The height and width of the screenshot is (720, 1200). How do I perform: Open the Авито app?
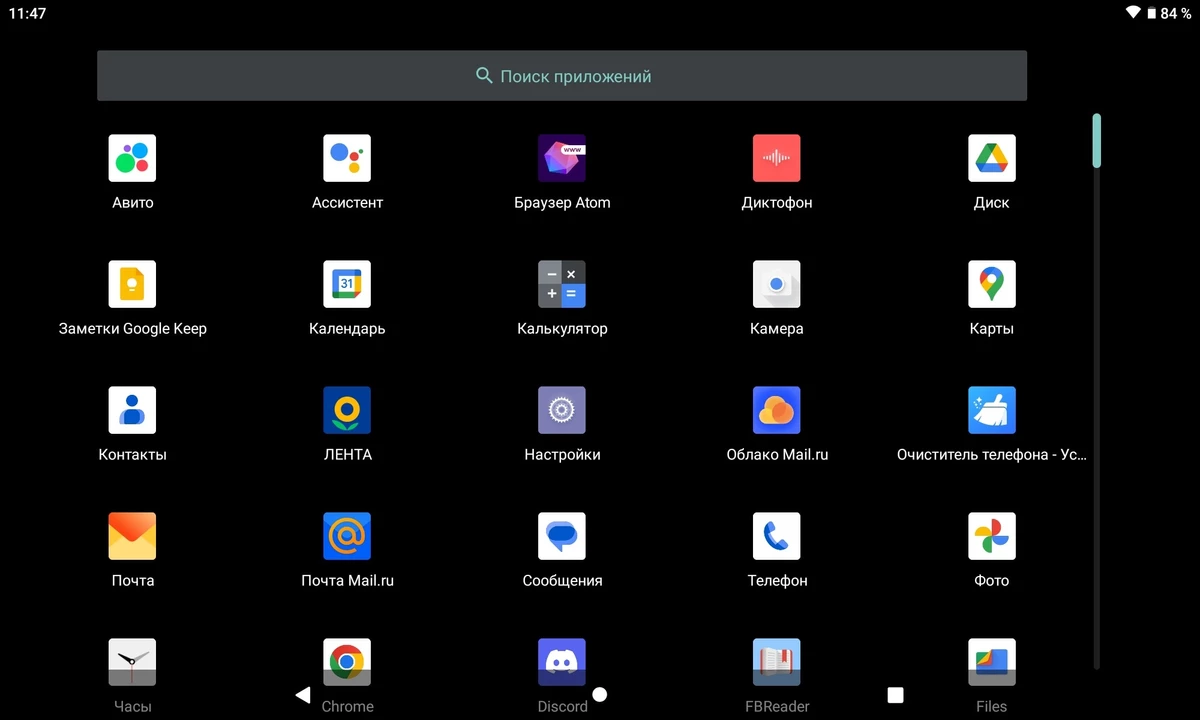(132, 158)
